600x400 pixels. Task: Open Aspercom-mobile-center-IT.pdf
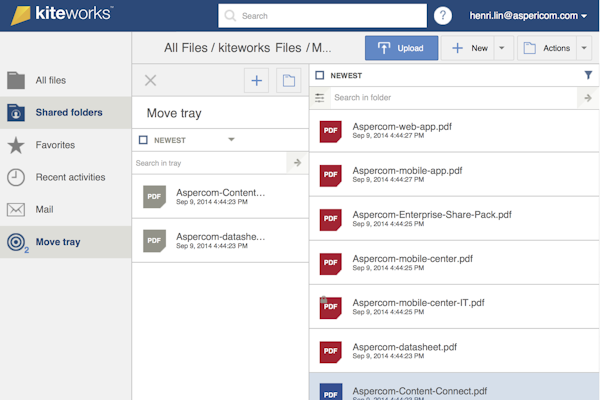coord(454,307)
